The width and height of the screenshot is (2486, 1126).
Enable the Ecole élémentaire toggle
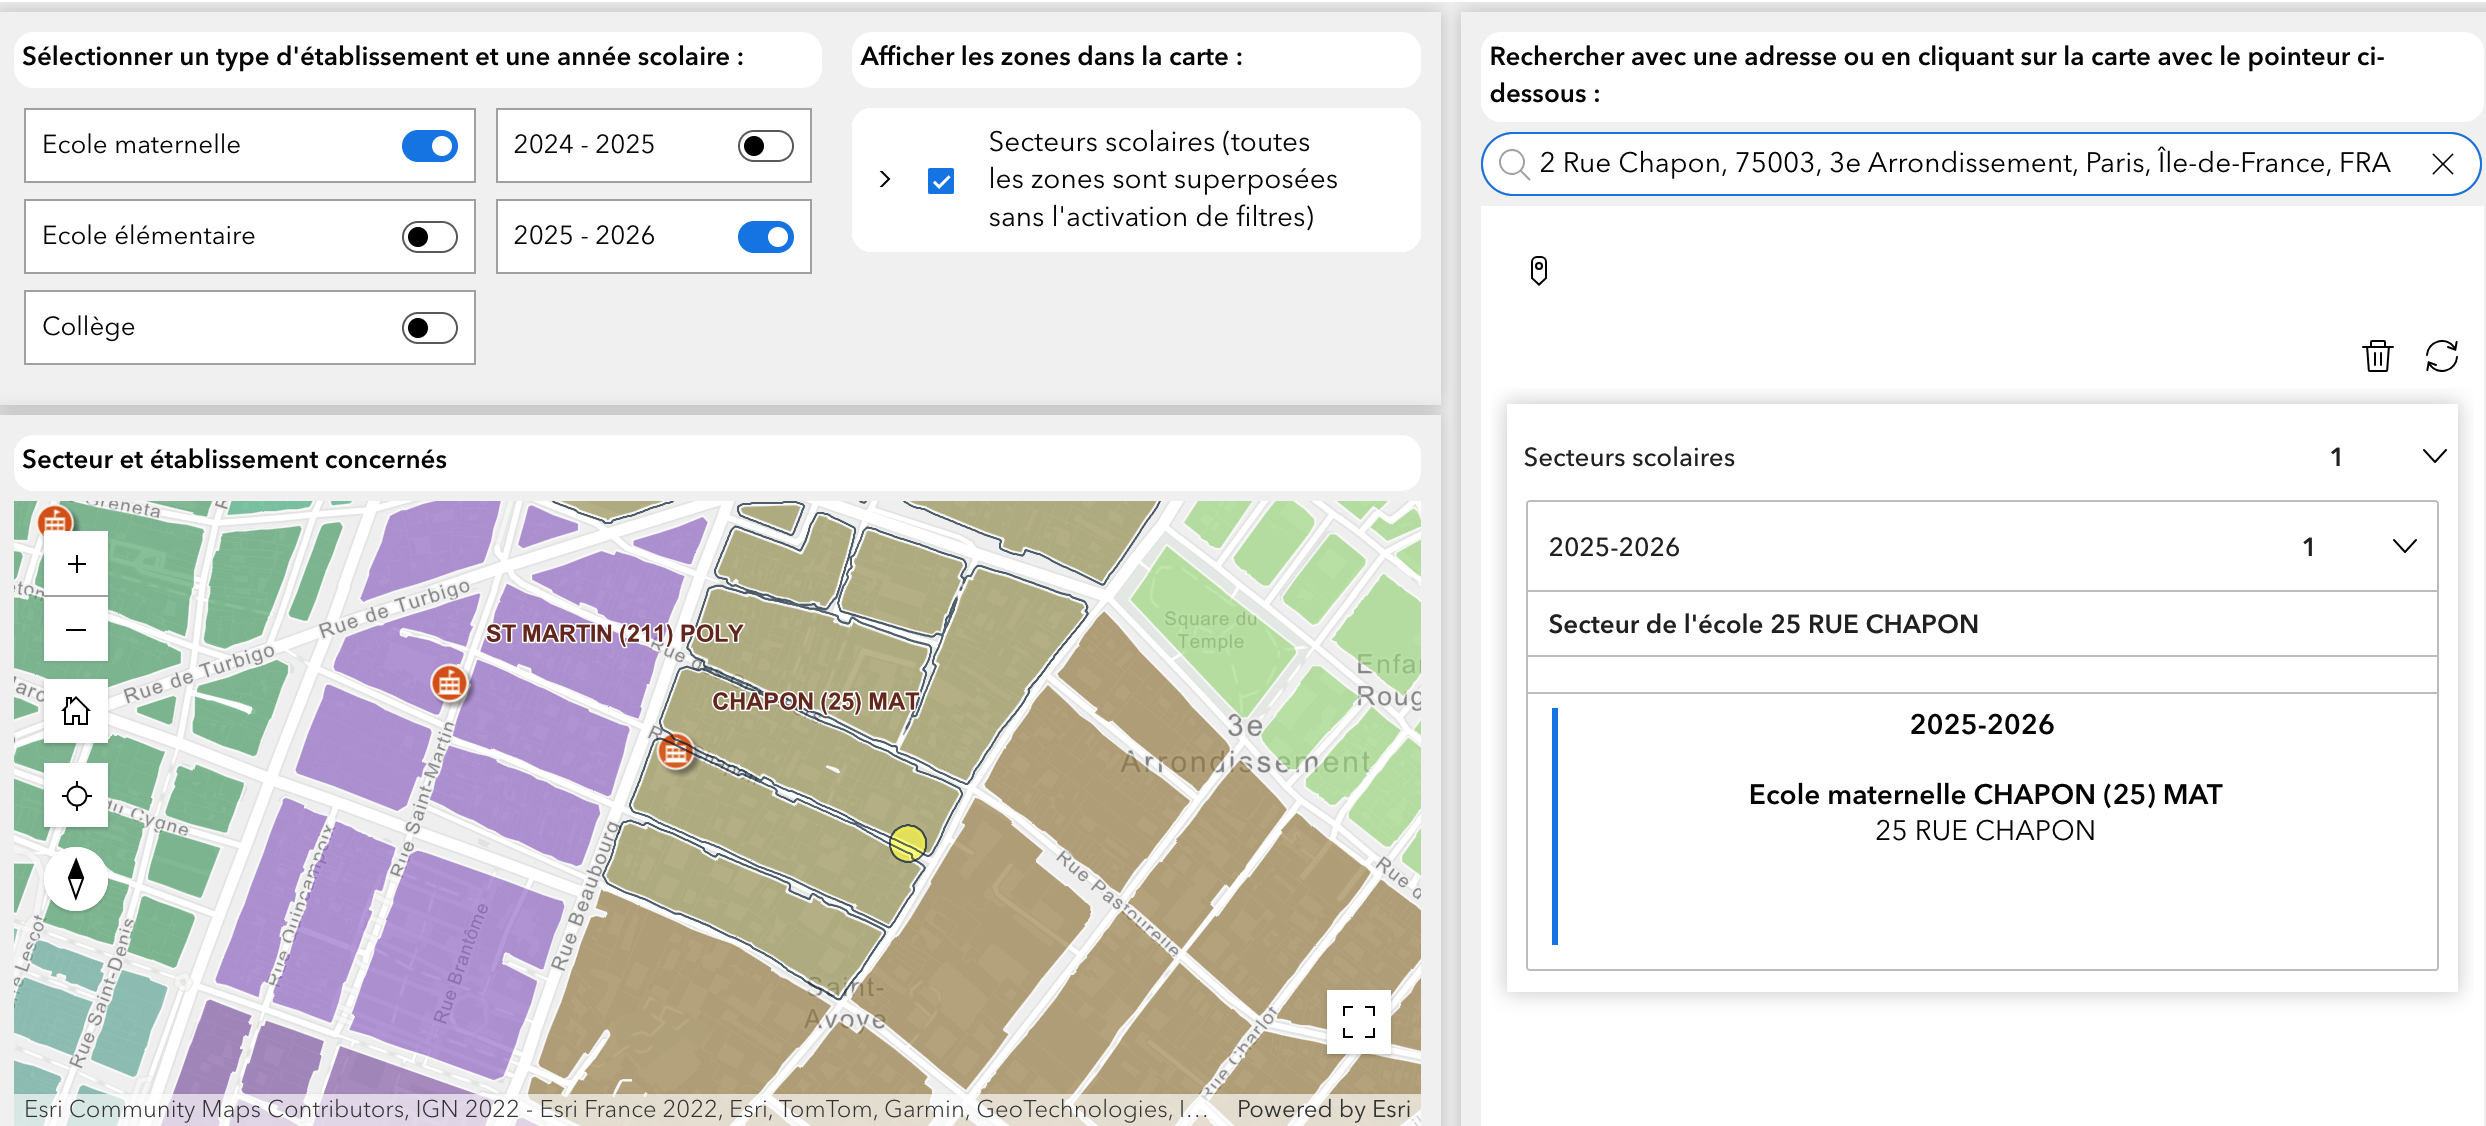coord(430,237)
